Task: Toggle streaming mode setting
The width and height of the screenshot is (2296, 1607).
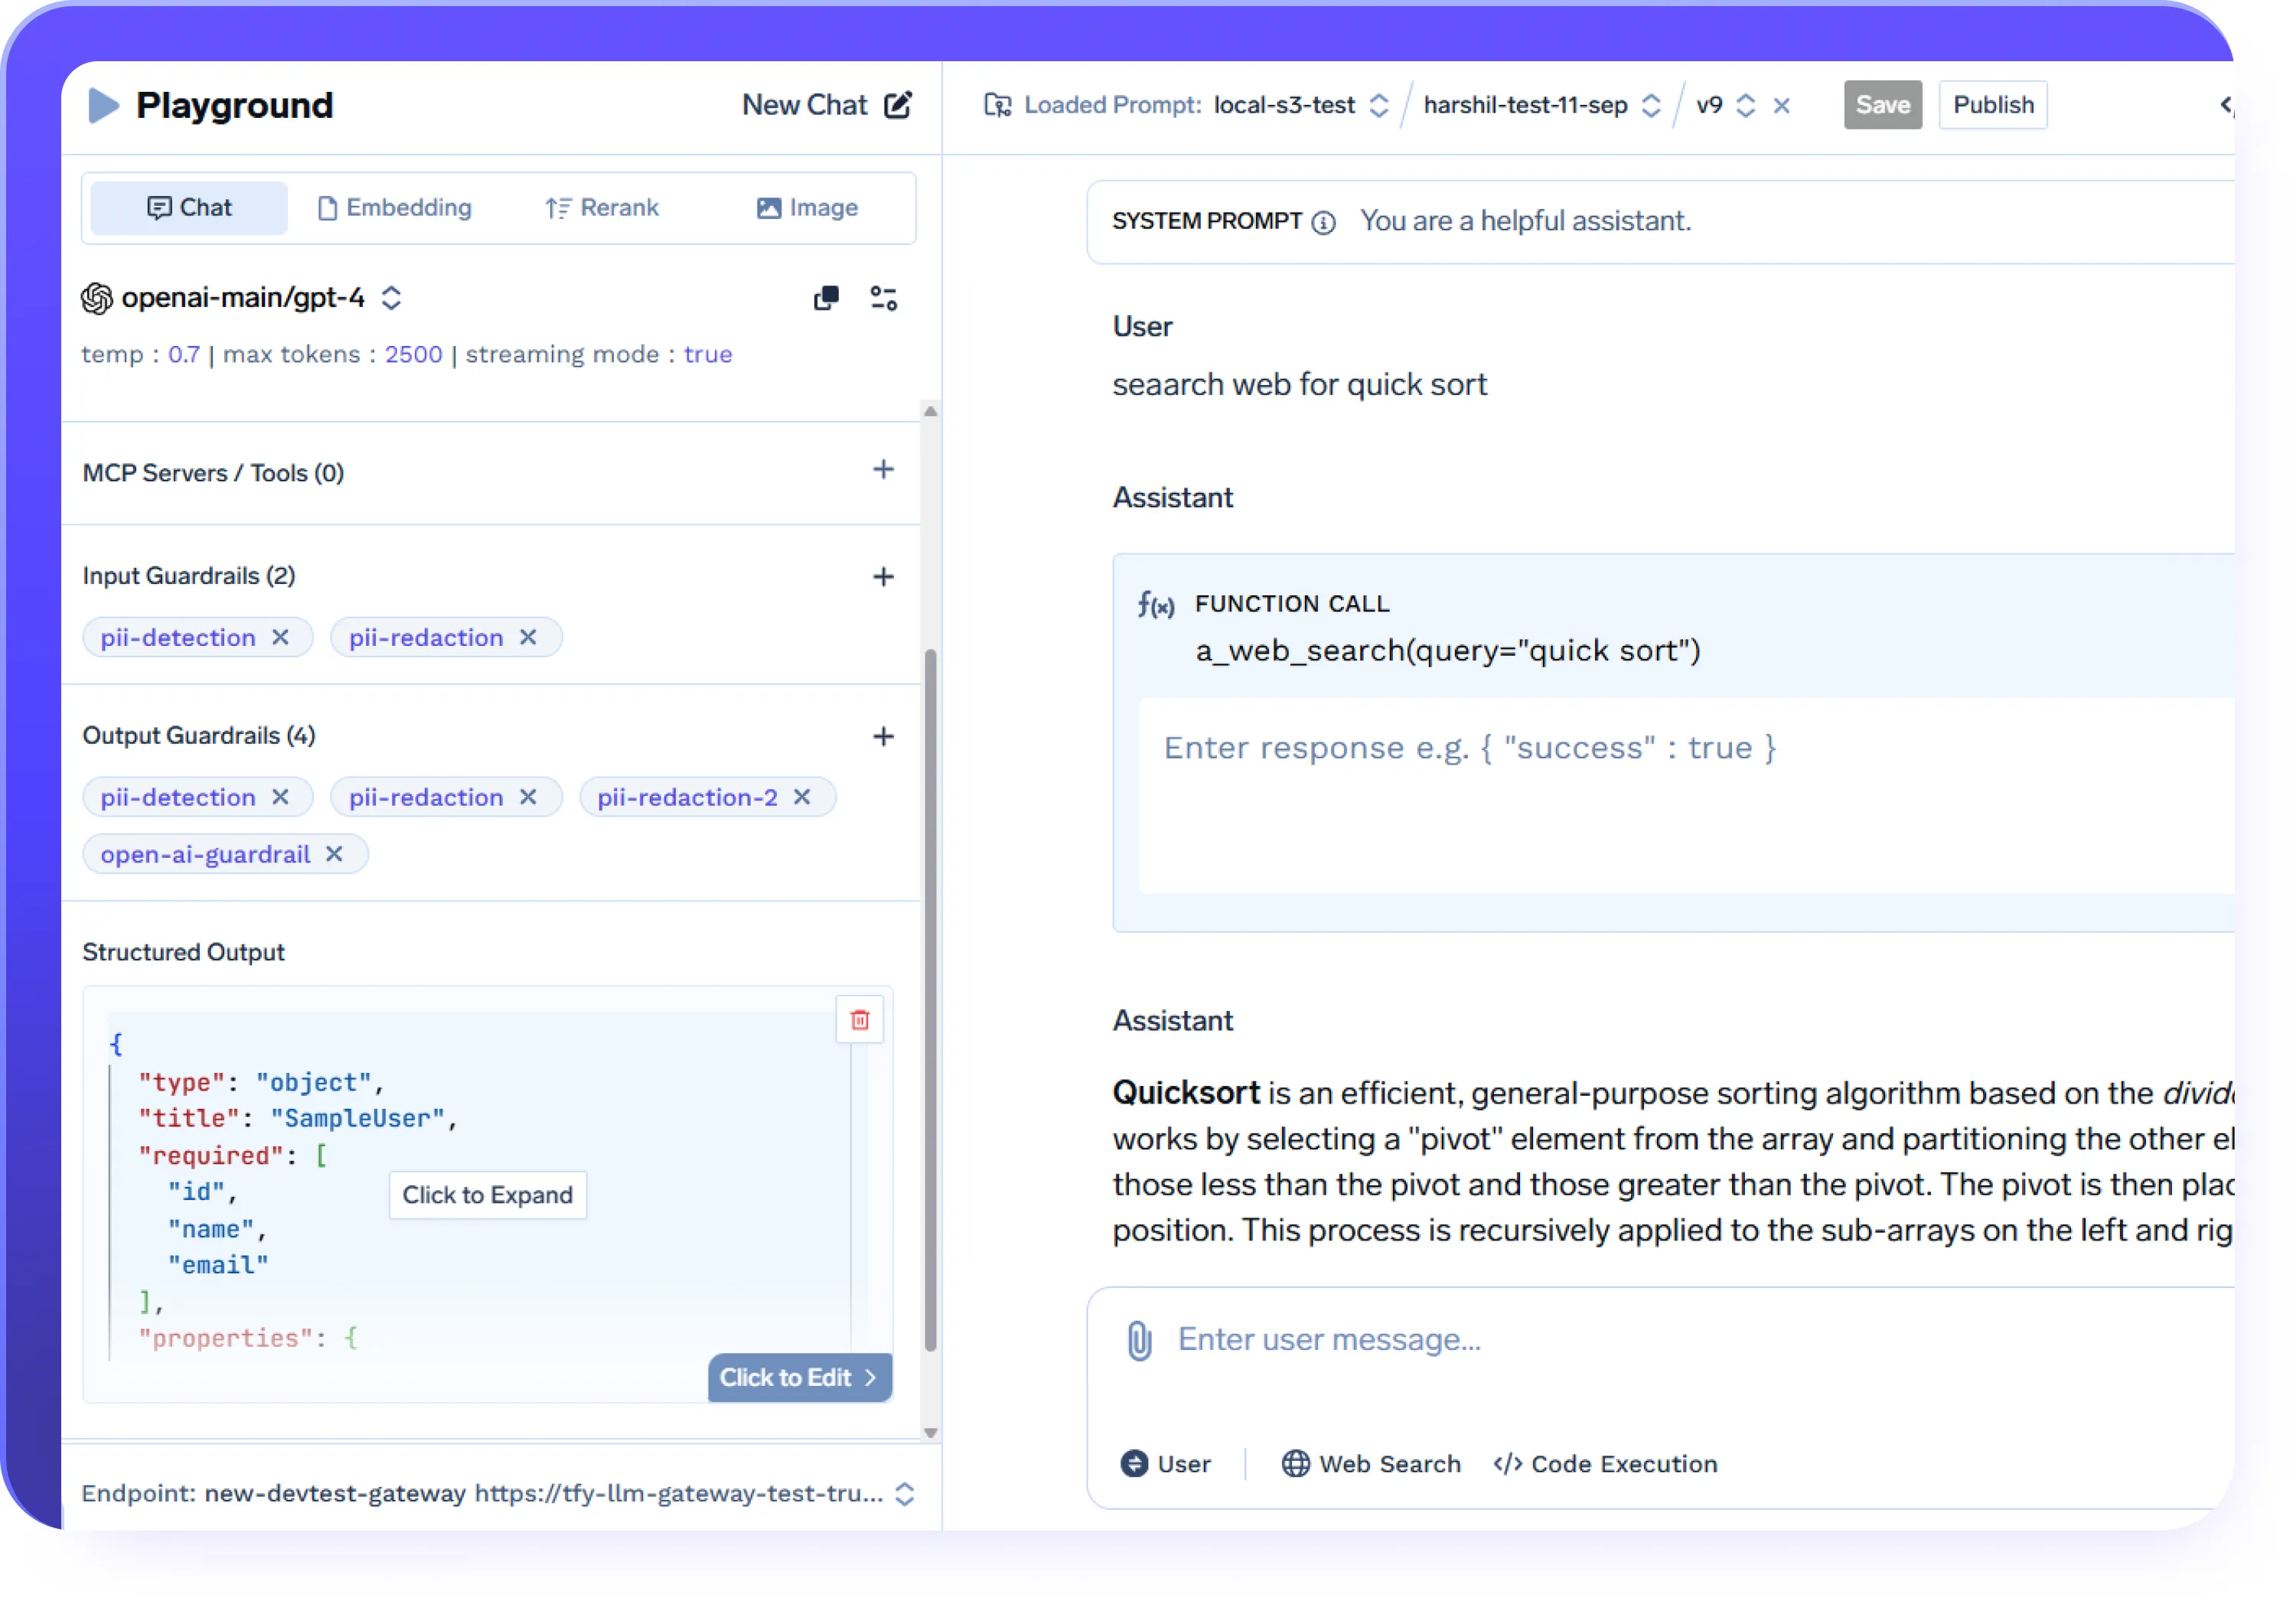Action: [708, 354]
